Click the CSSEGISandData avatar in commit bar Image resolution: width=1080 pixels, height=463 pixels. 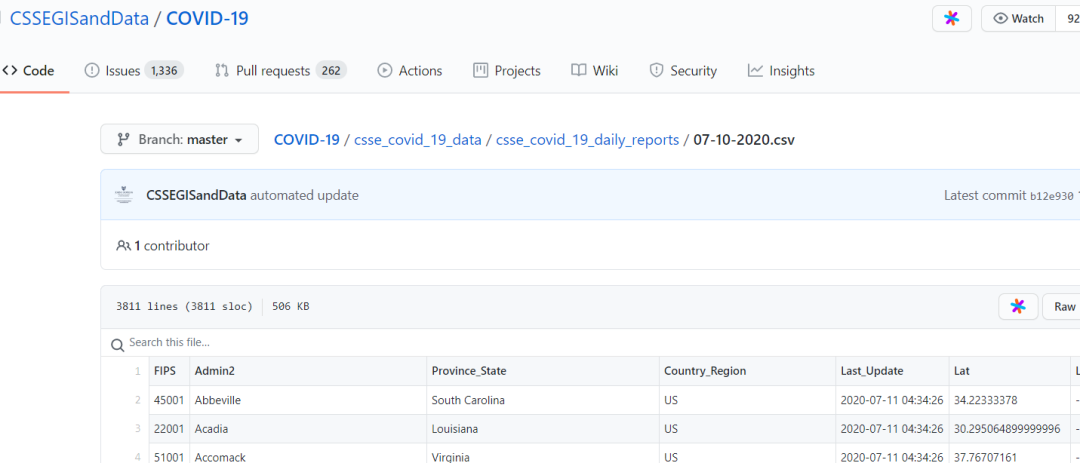coord(124,195)
